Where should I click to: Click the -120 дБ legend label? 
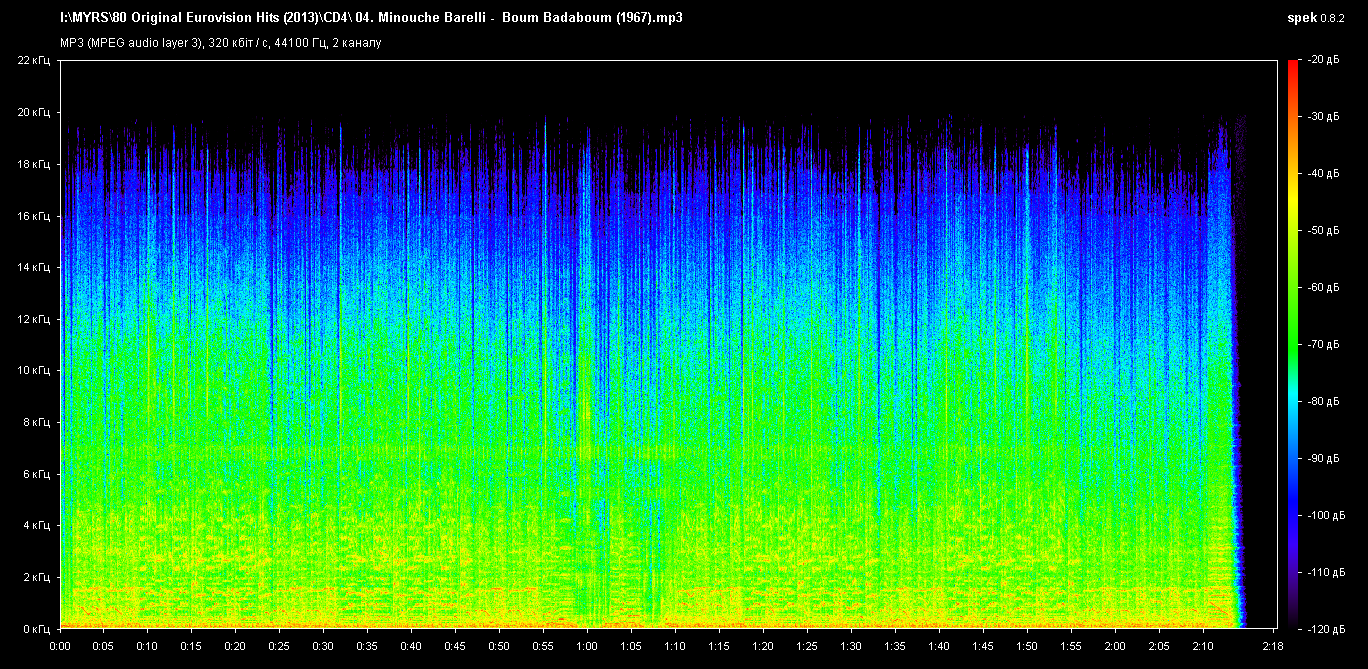click(x=1320, y=629)
